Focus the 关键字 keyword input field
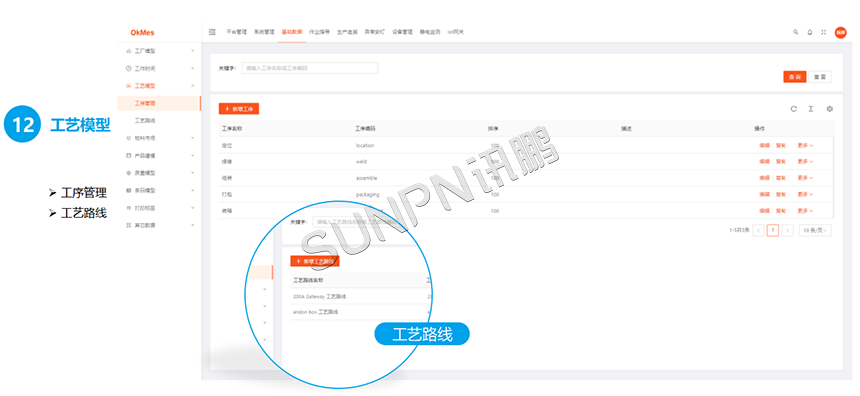Image resolution: width=860 pixels, height=396 pixels. [x=310, y=68]
